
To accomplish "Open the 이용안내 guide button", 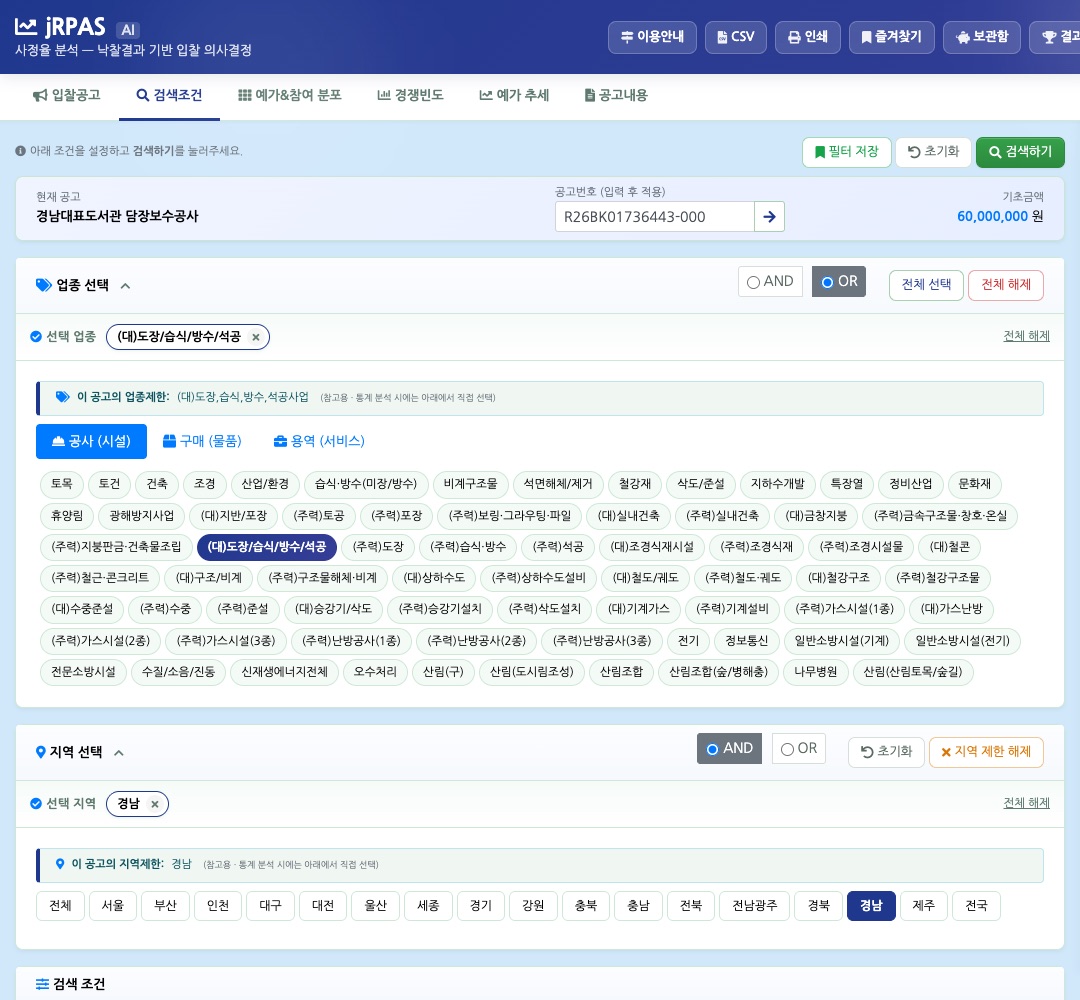I will tap(652, 37).
